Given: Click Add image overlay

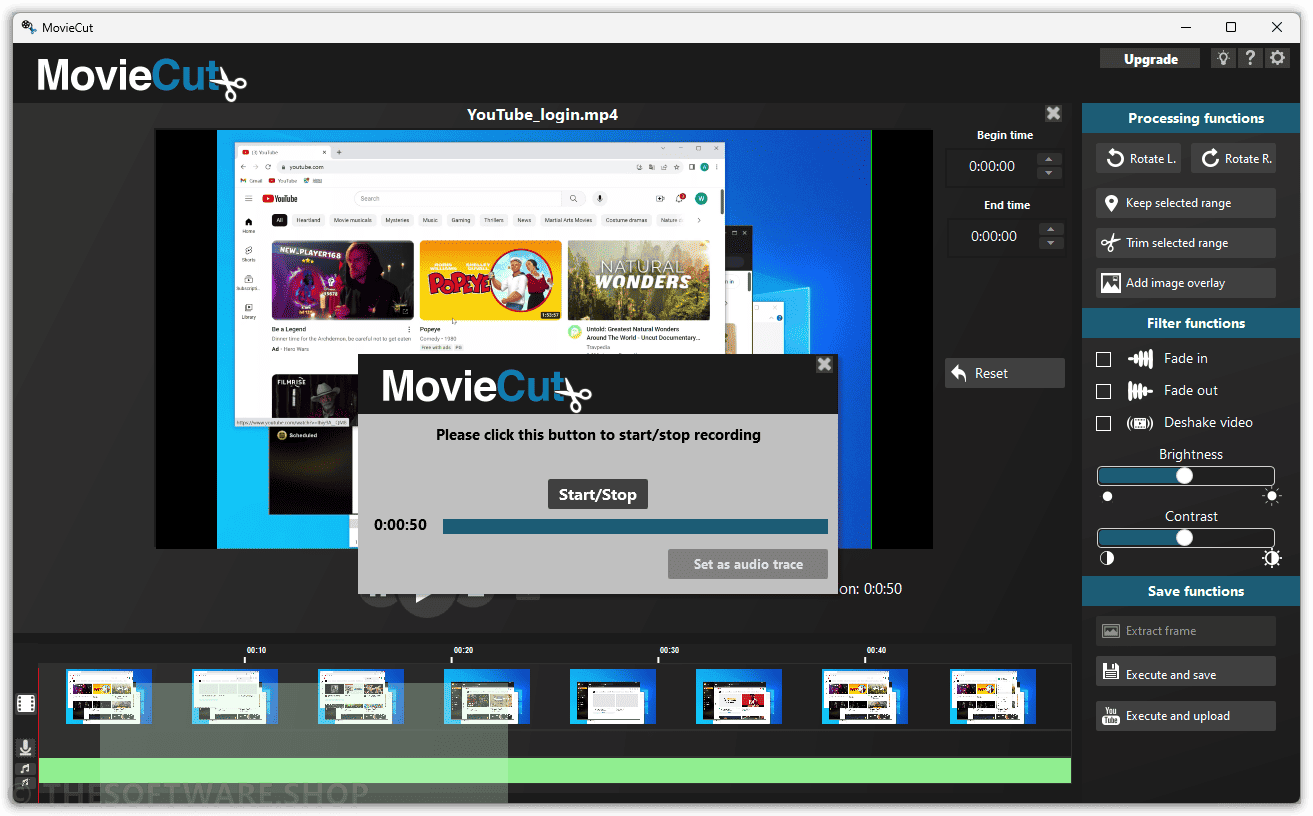Looking at the screenshot, I should pos(1186,283).
